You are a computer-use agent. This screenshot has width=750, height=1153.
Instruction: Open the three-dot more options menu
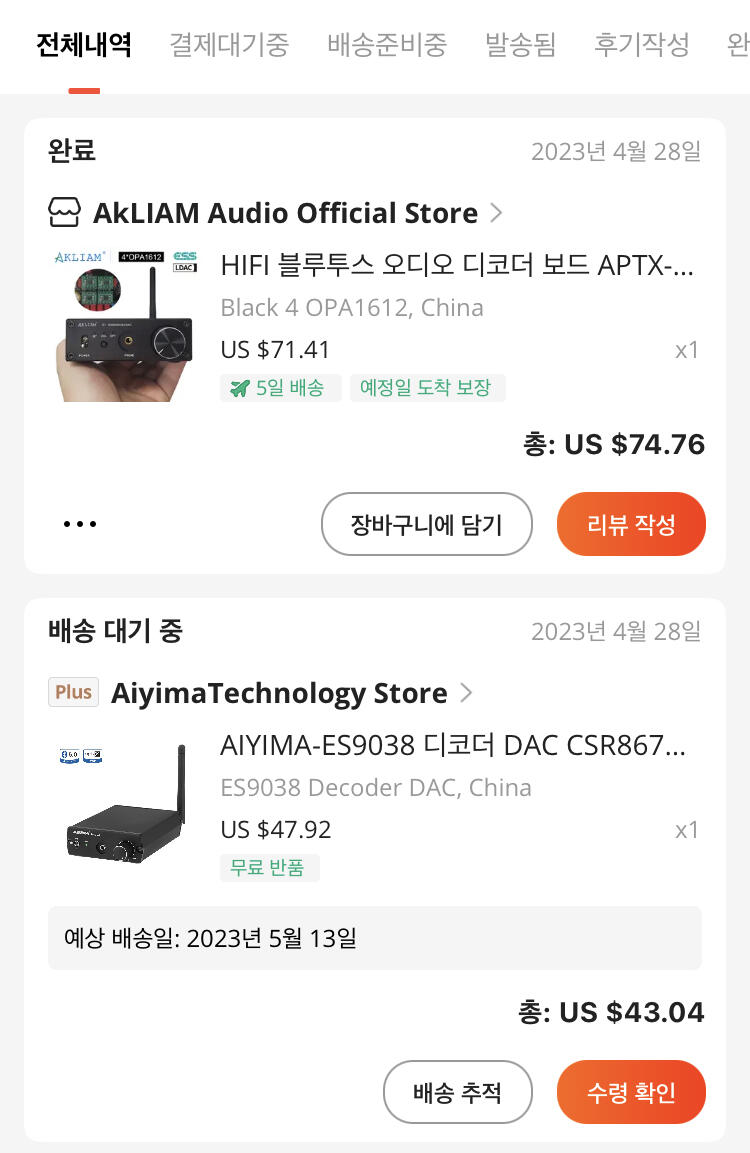[x=80, y=524]
